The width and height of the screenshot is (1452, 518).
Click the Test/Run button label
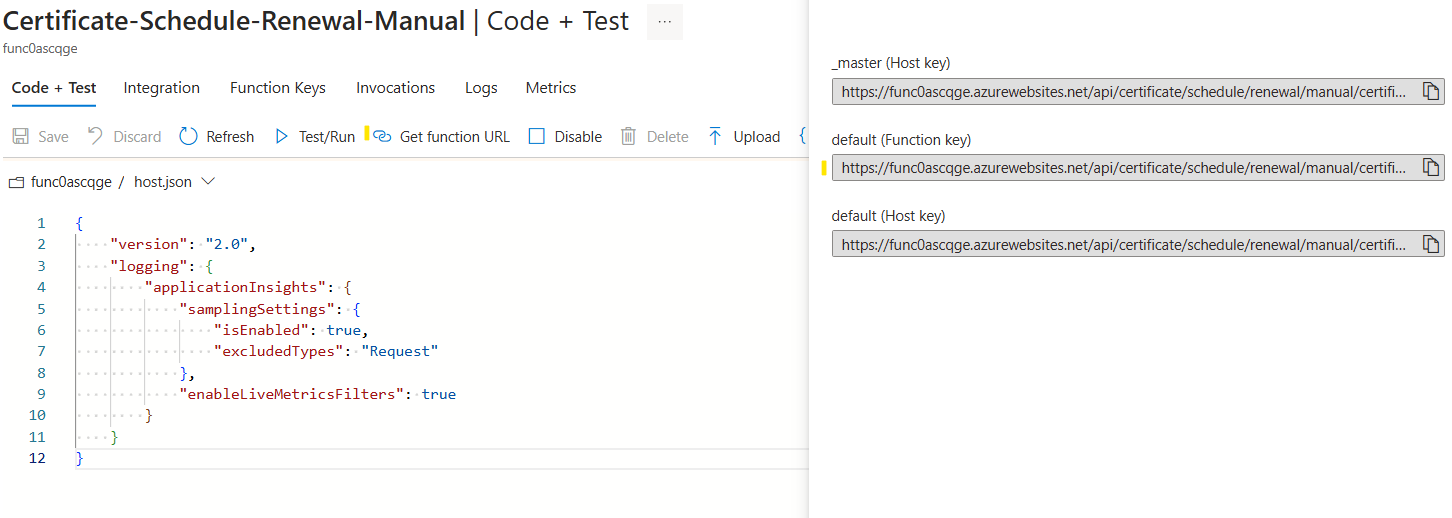pyautogui.click(x=327, y=137)
